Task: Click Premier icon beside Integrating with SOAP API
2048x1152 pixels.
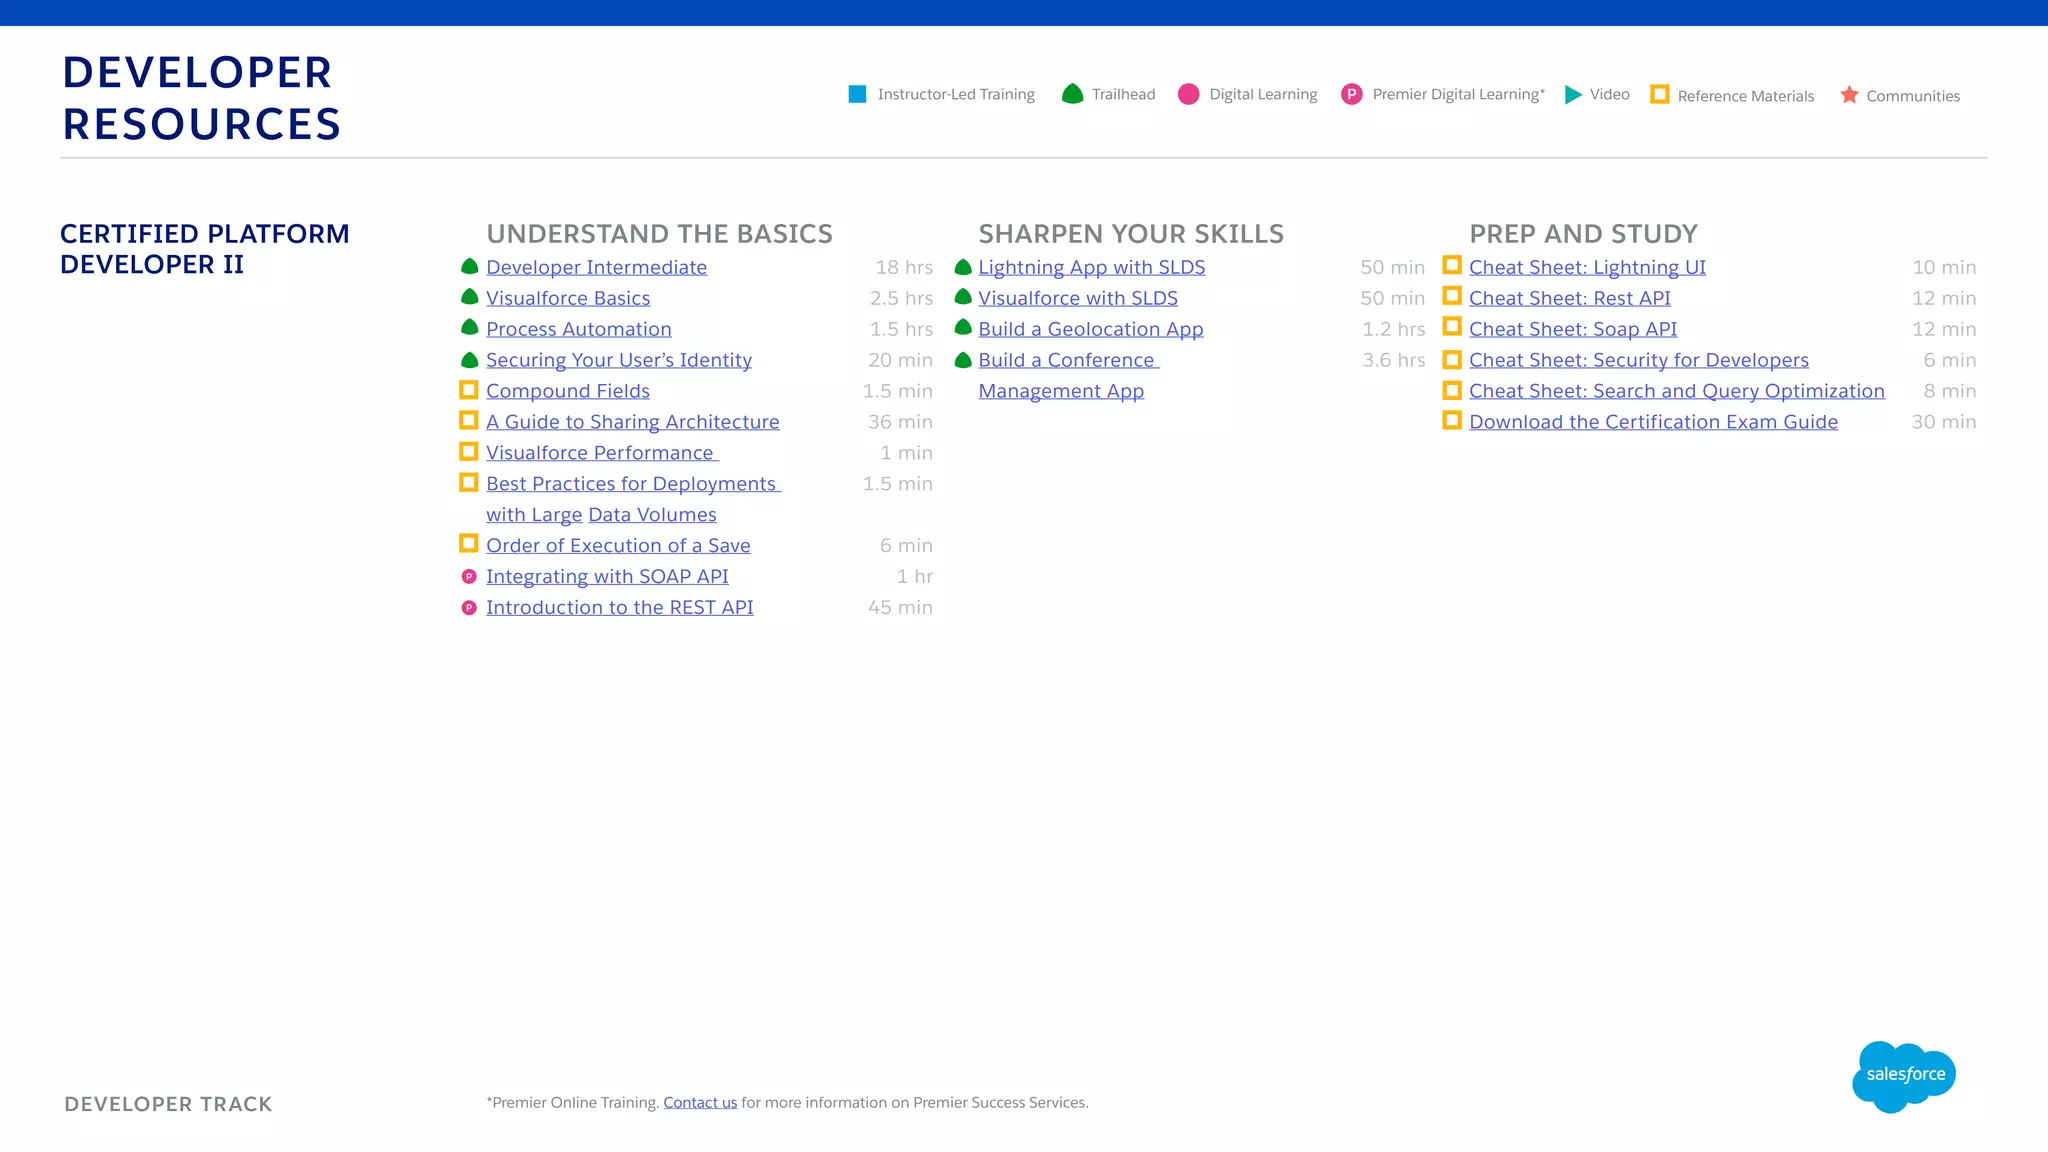Action: [468, 577]
